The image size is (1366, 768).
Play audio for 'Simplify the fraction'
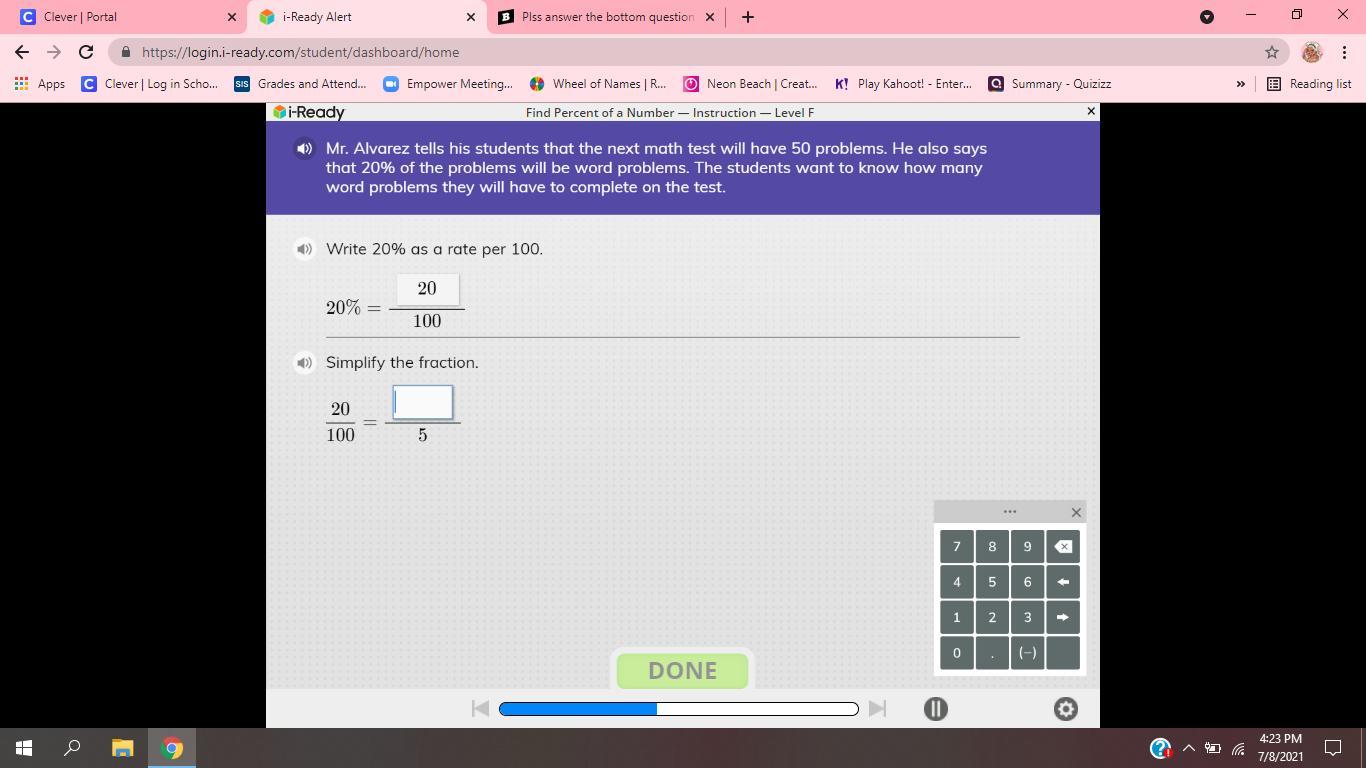tap(304, 362)
